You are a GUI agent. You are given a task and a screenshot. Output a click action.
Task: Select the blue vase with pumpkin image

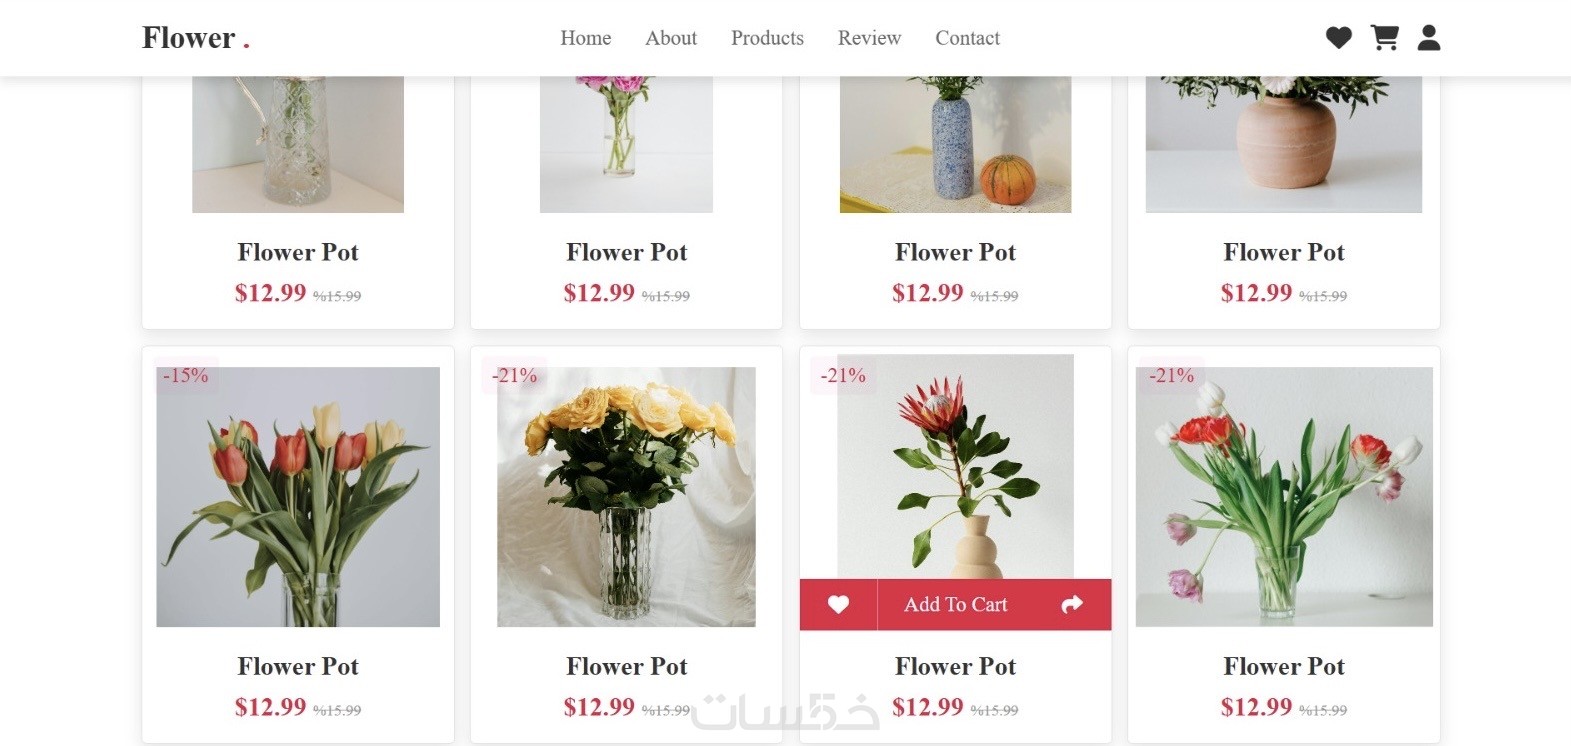coord(955,145)
